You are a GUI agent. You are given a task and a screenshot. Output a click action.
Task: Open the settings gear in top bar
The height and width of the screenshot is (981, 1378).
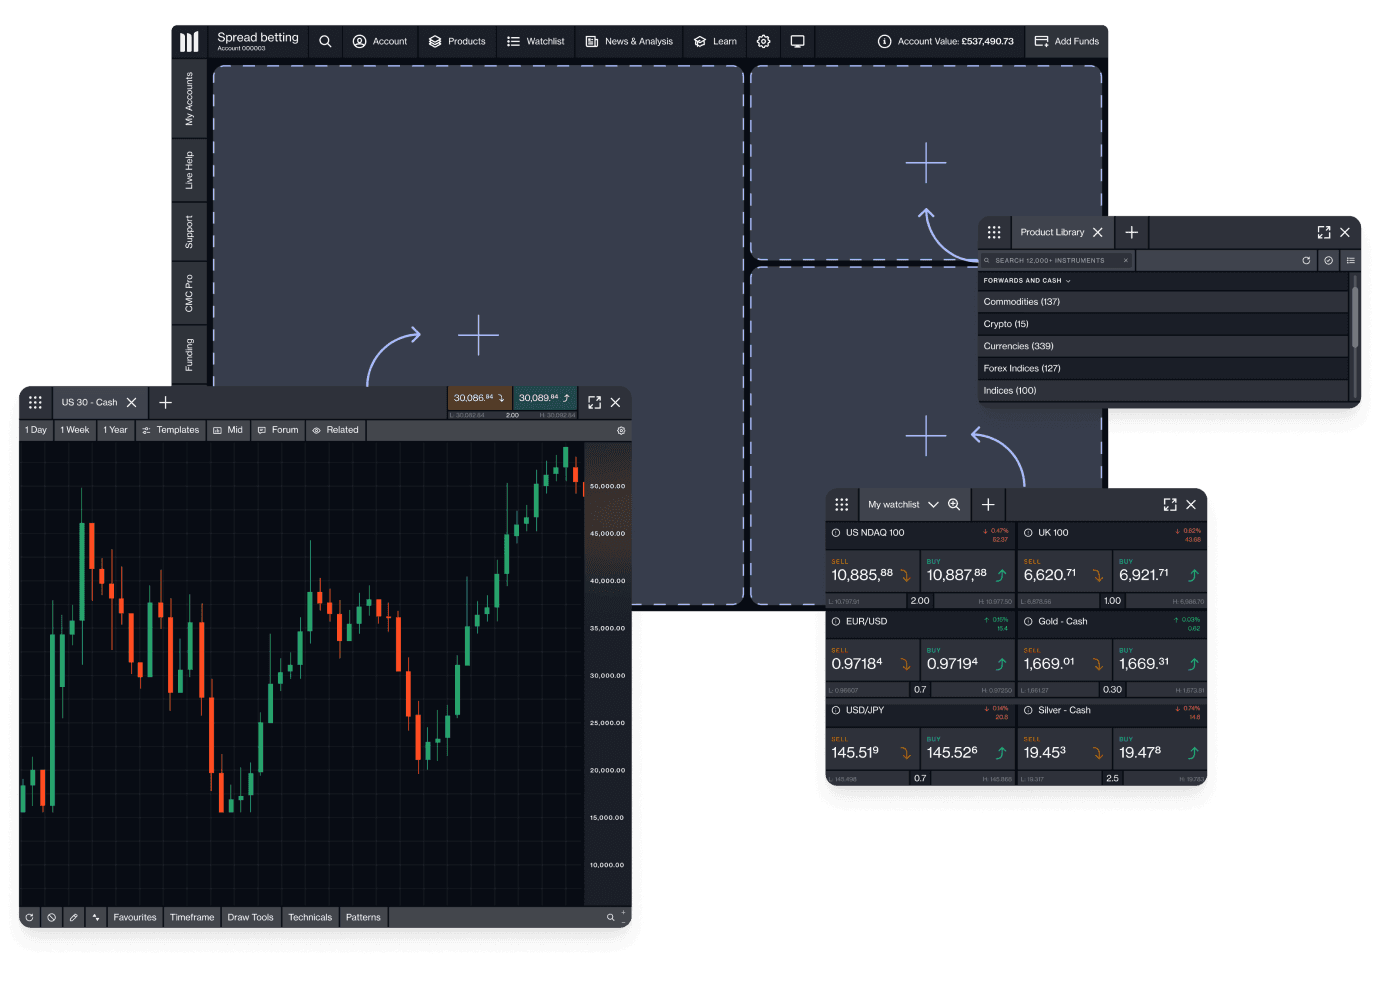pyautogui.click(x=763, y=42)
